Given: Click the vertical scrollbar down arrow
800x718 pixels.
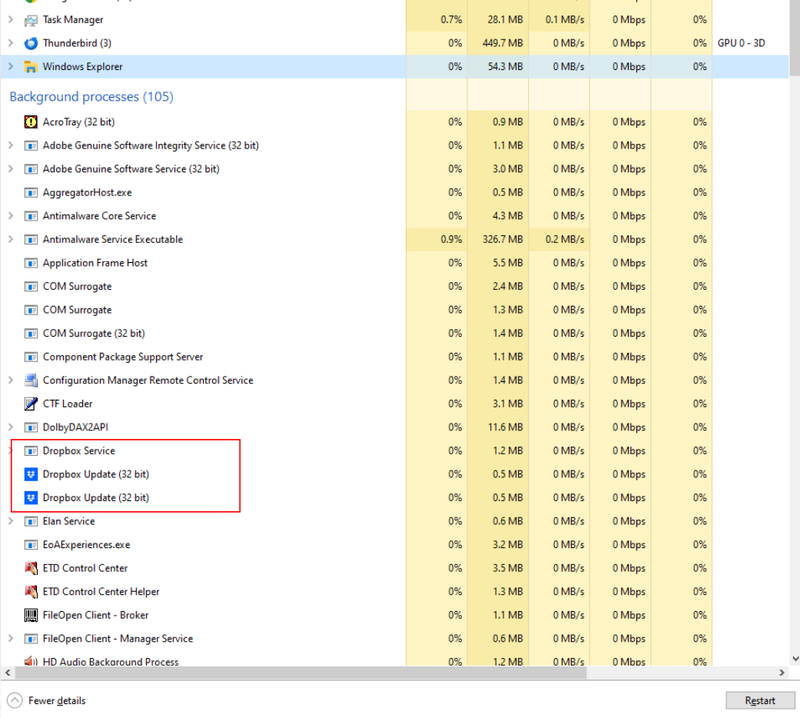Looking at the screenshot, I should pyautogui.click(x=794, y=659).
